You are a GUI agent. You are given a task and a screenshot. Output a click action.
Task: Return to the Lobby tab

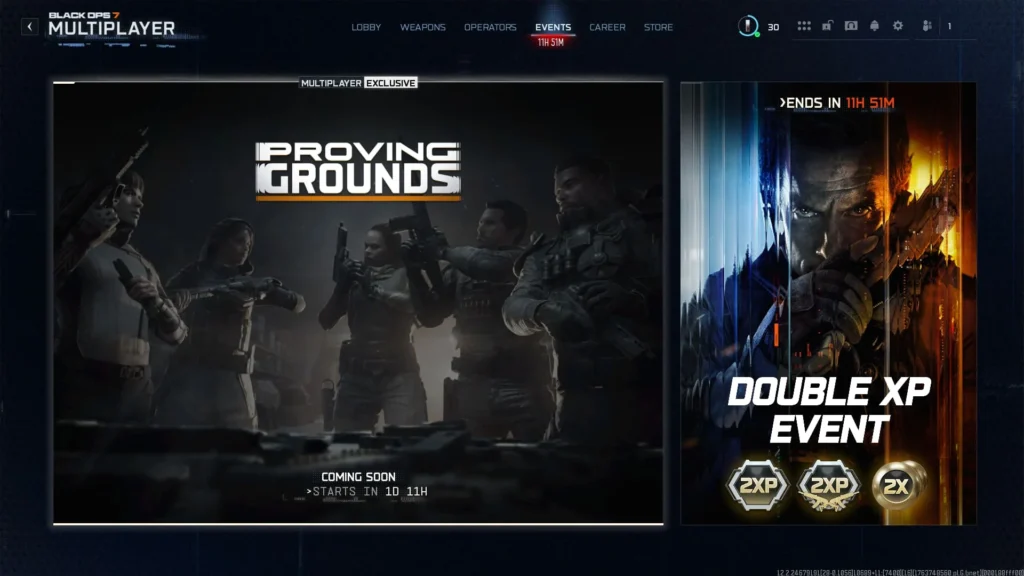pos(366,27)
